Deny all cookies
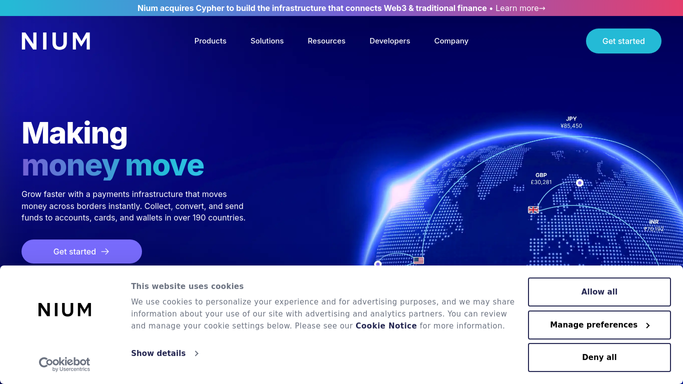Screen dimensions: 683x384 coord(599,357)
